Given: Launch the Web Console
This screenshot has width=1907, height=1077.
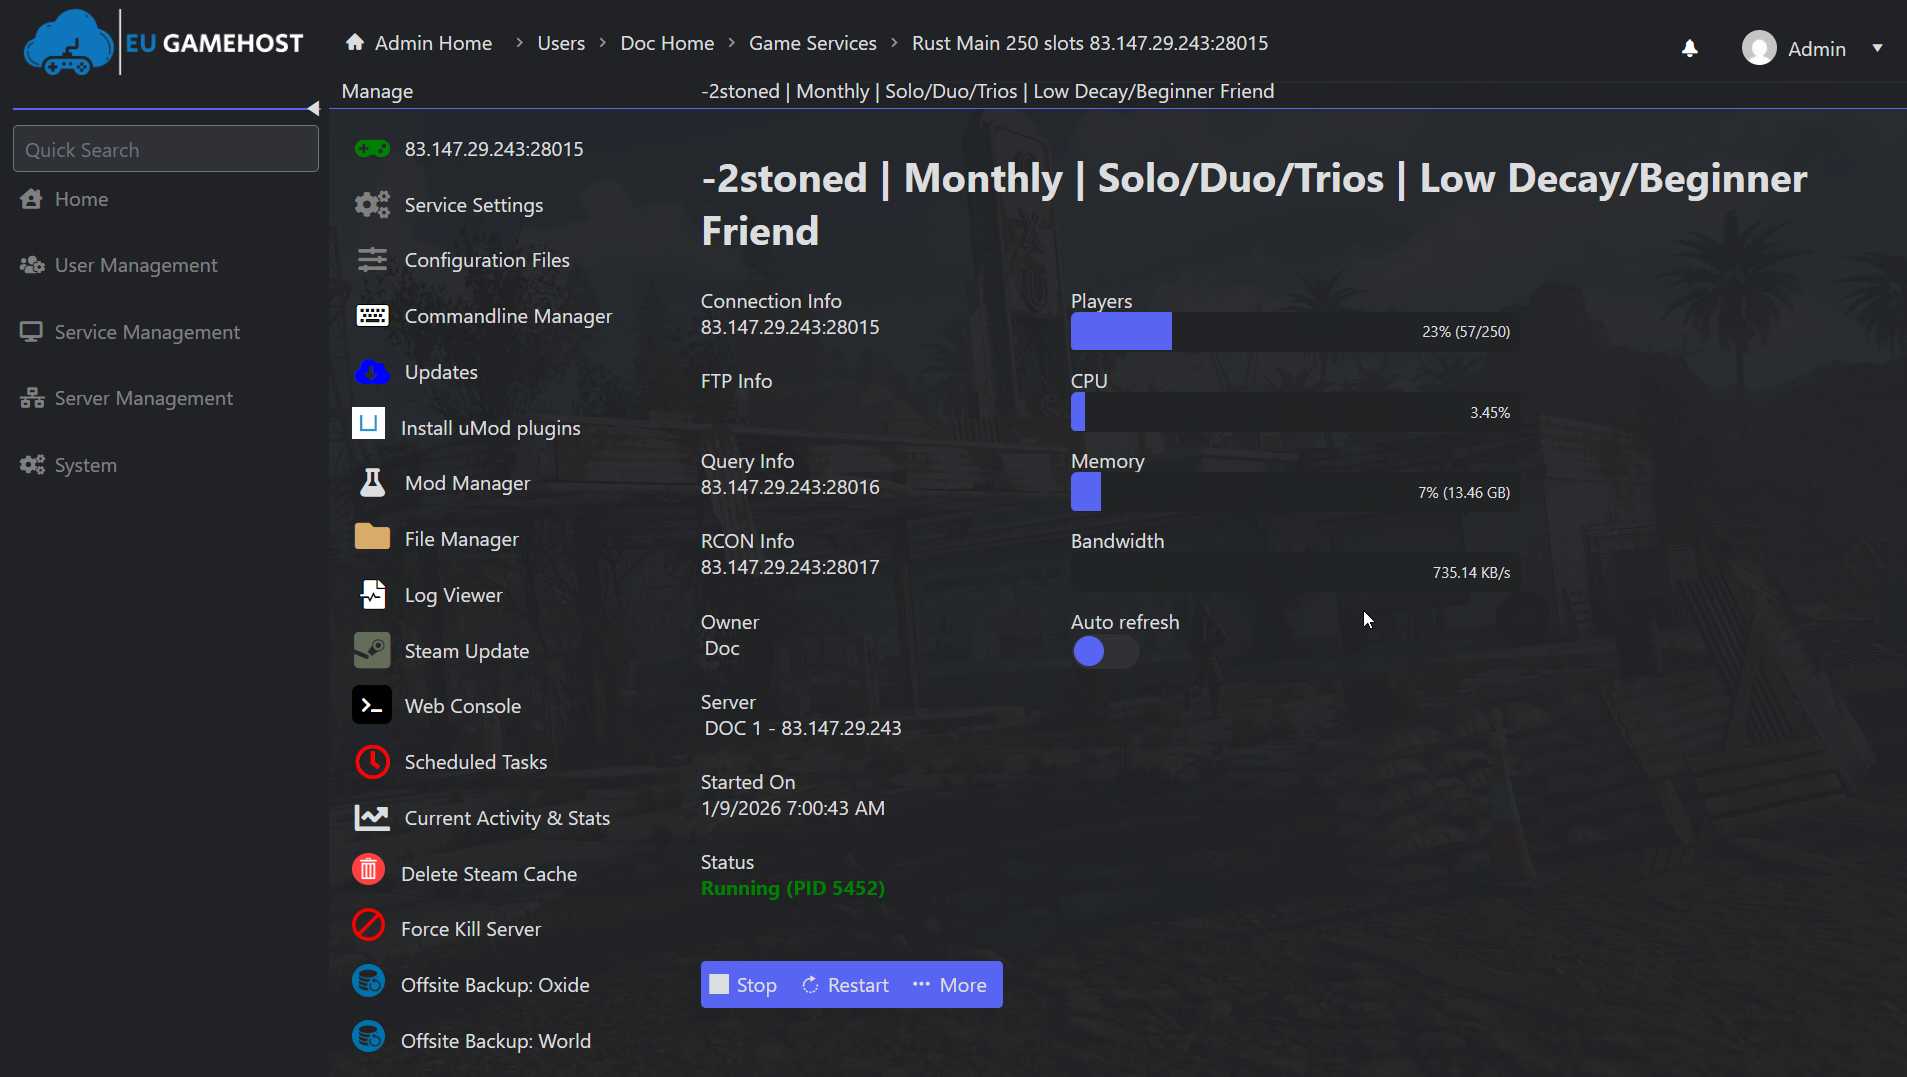Looking at the screenshot, I should tap(462, 705).
